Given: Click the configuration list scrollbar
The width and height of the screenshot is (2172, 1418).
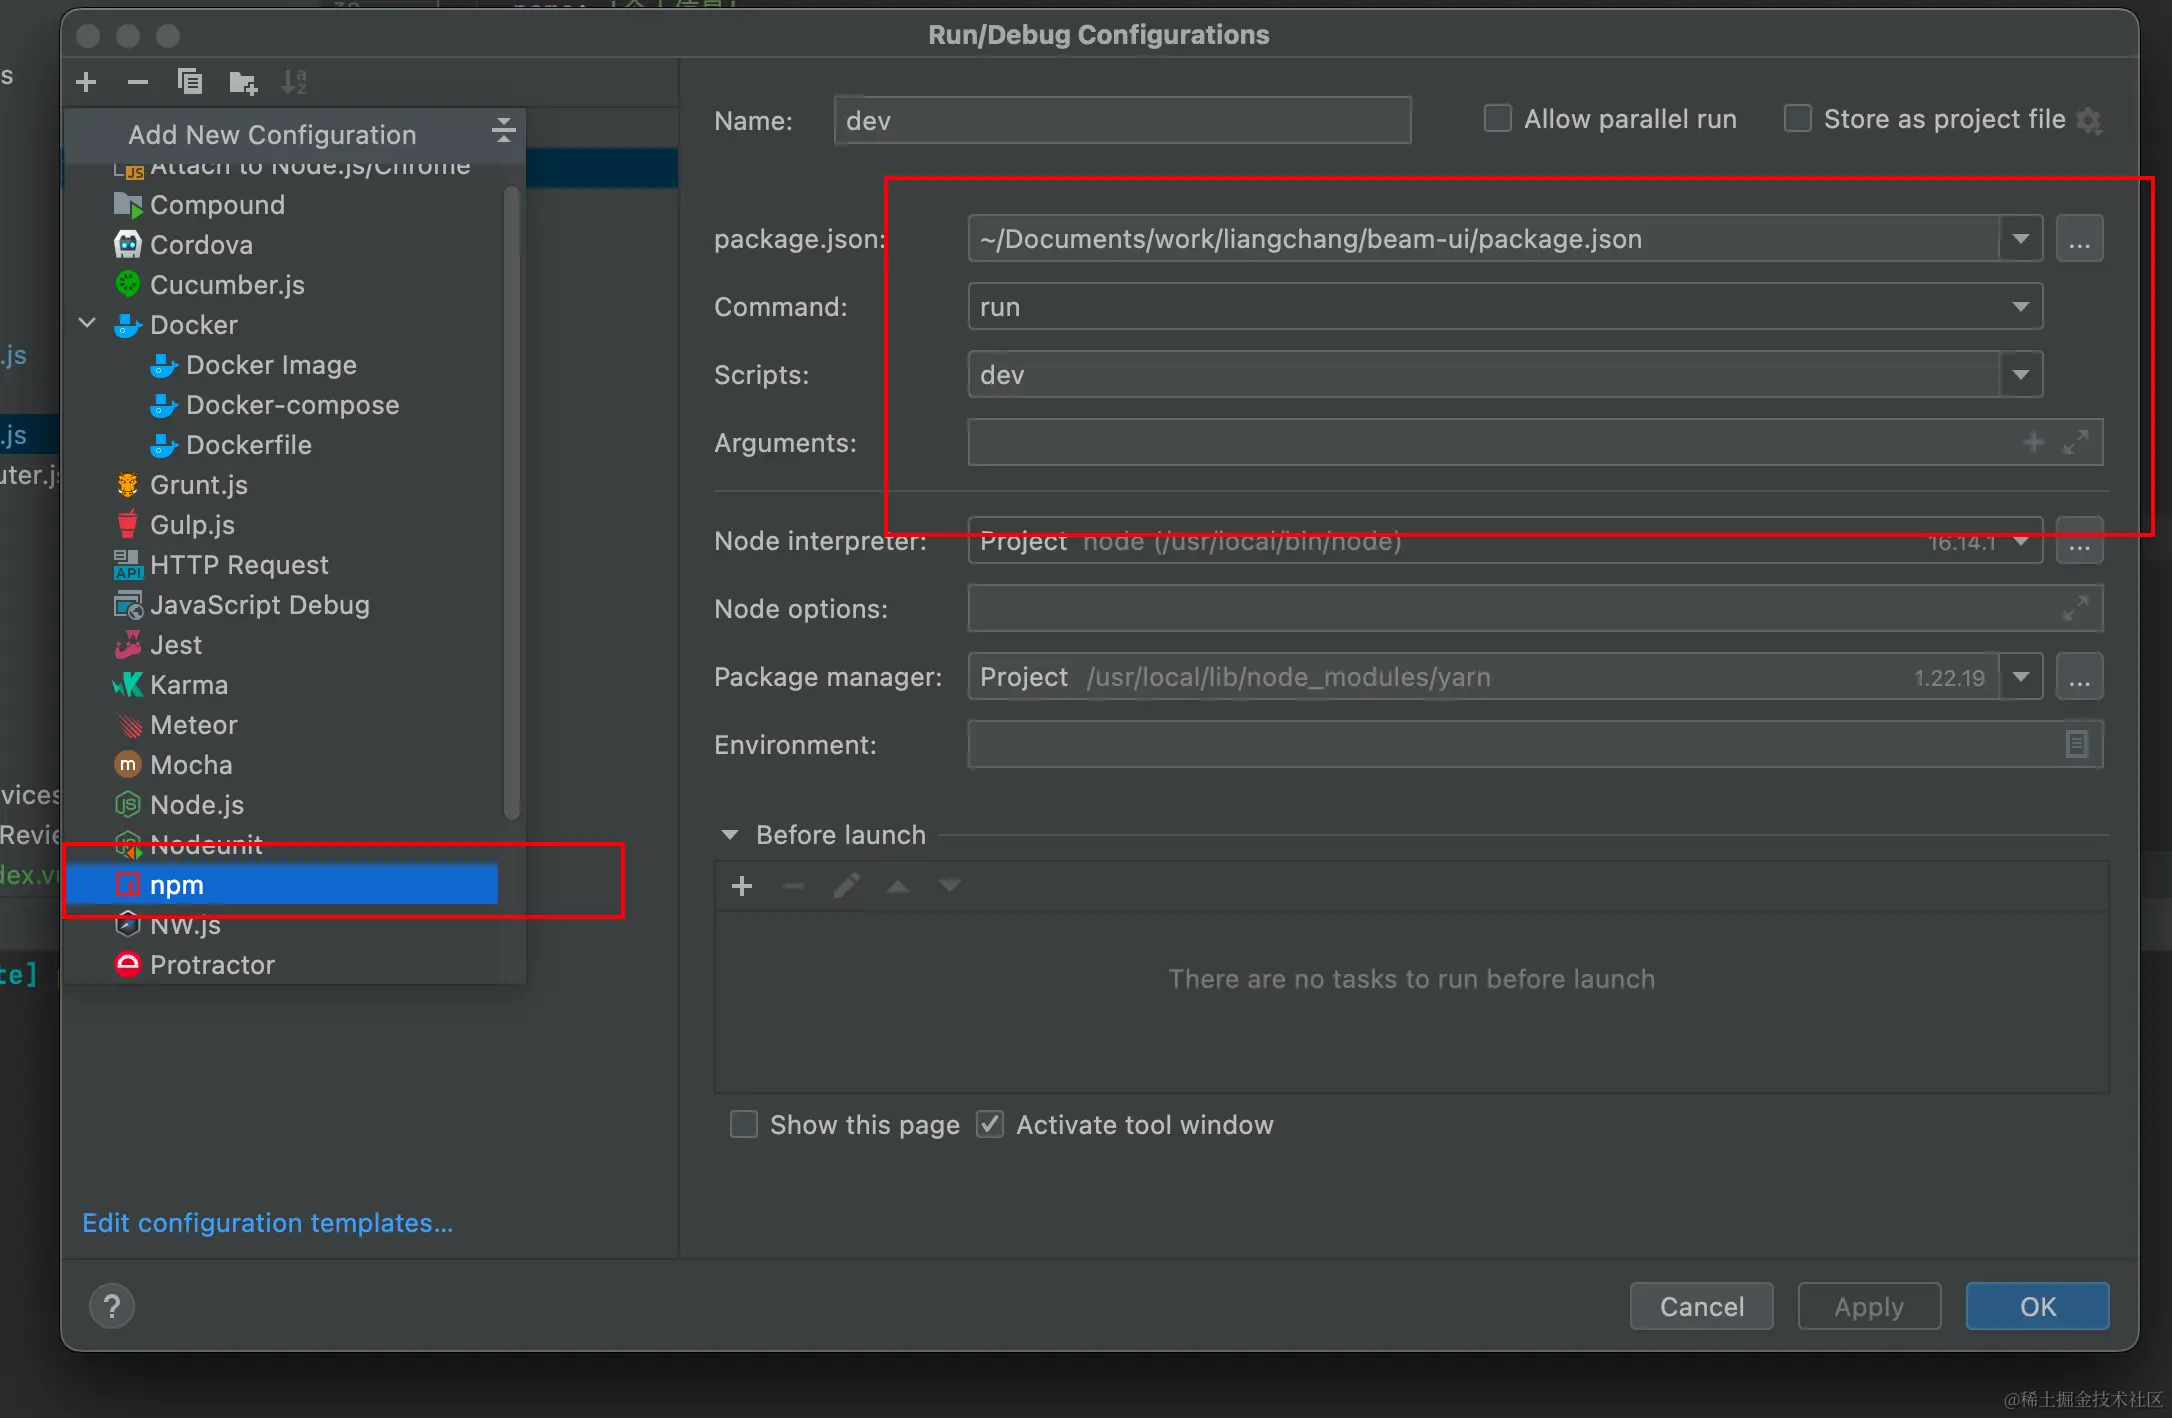Looking at the screenshot, I should tap(512, 500).
